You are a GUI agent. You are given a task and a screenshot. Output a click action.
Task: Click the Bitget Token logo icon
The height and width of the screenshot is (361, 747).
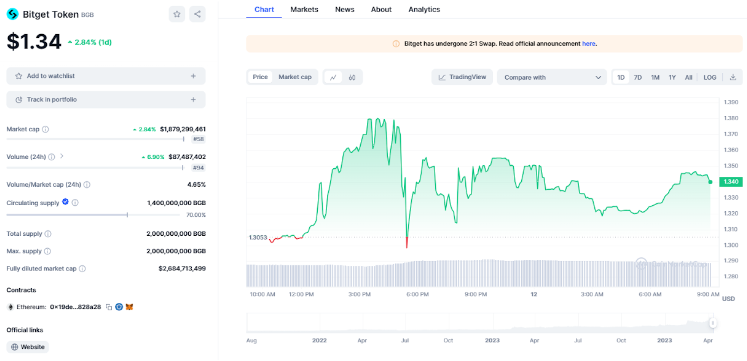12,14
